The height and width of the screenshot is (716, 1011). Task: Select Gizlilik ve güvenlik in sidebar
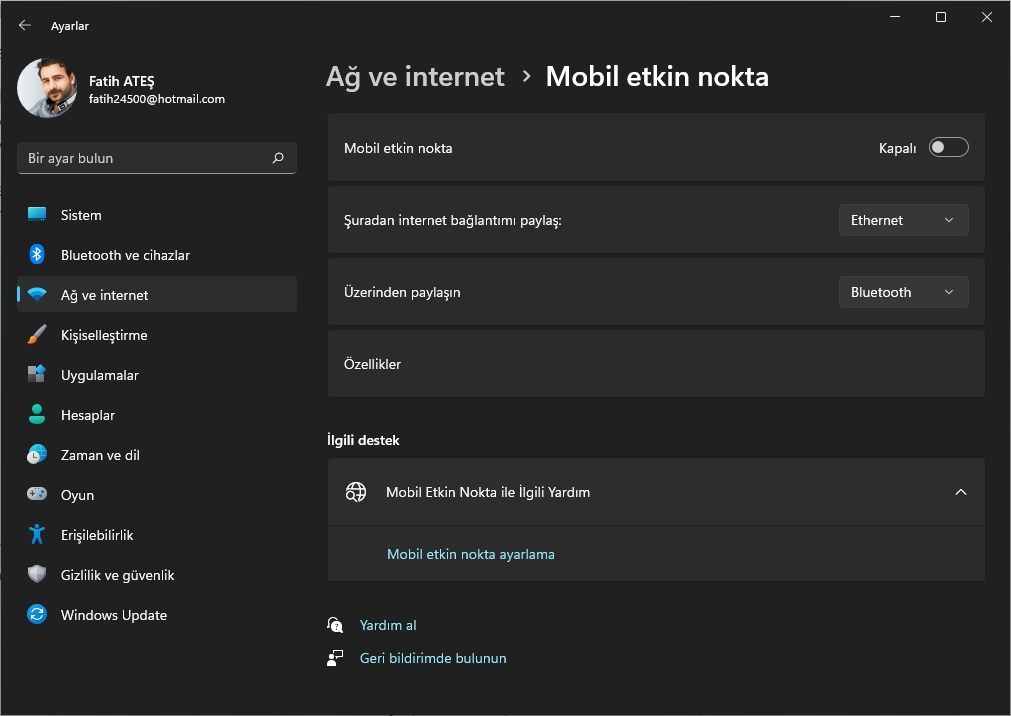click(x=117, y=574)
